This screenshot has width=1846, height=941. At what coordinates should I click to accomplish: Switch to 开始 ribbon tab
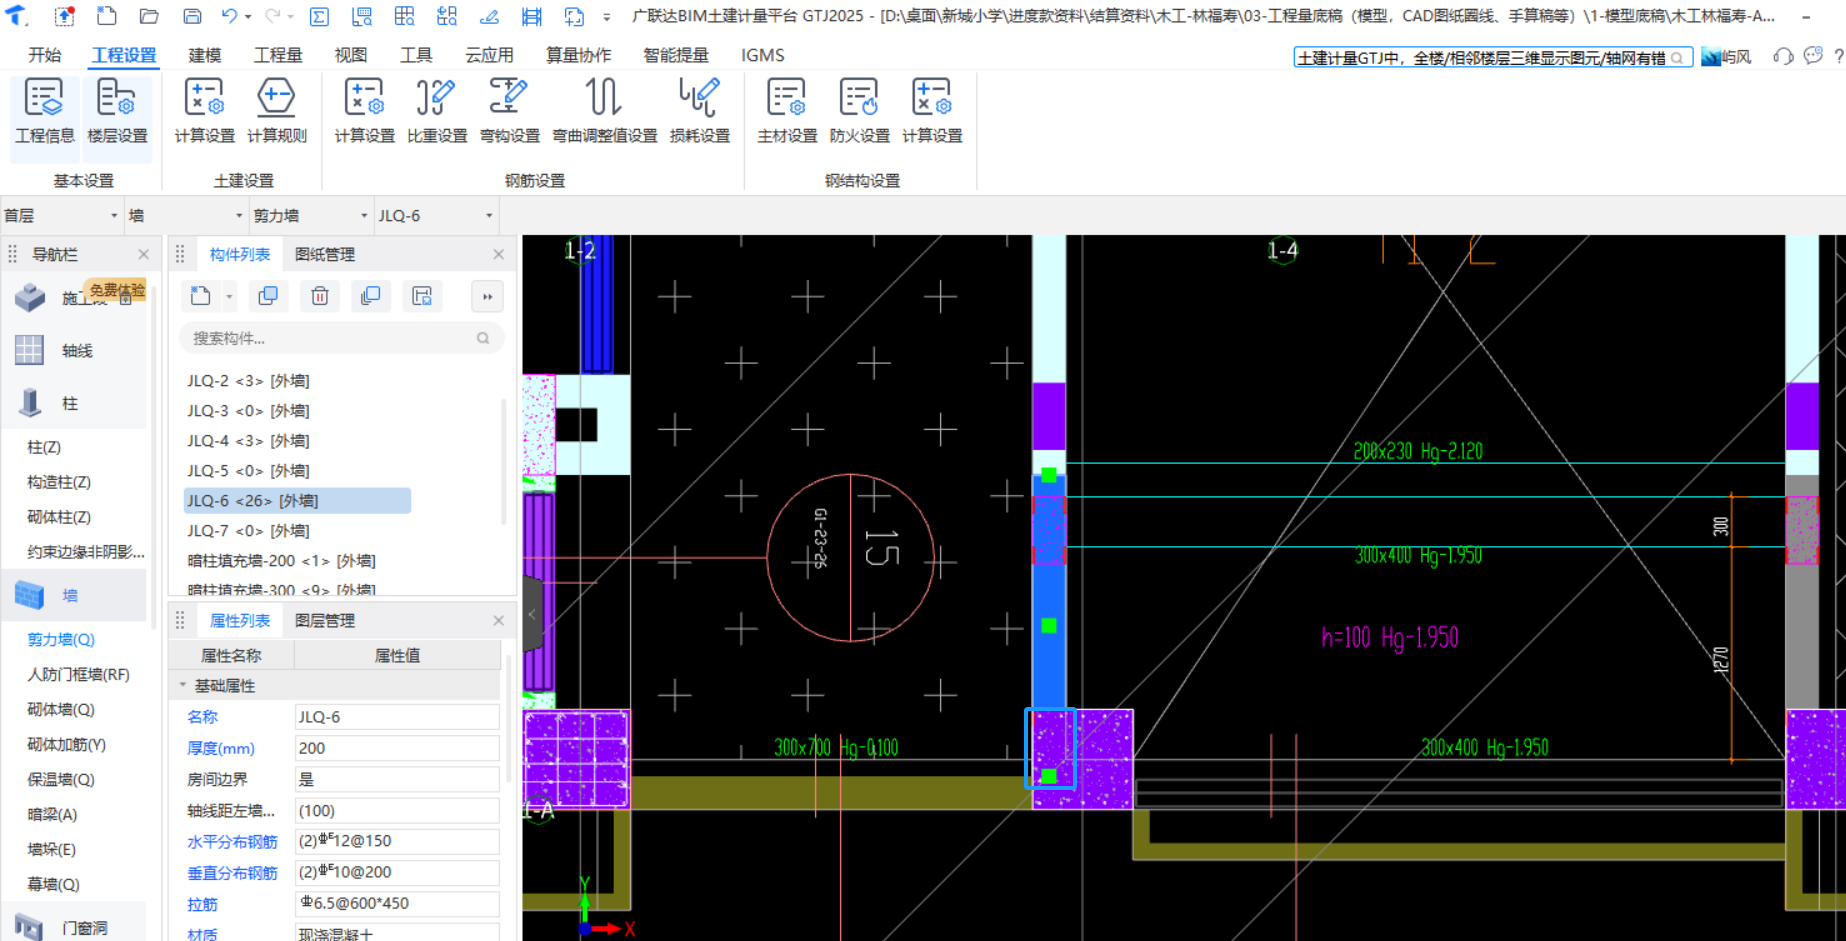[x=45, y=55]
